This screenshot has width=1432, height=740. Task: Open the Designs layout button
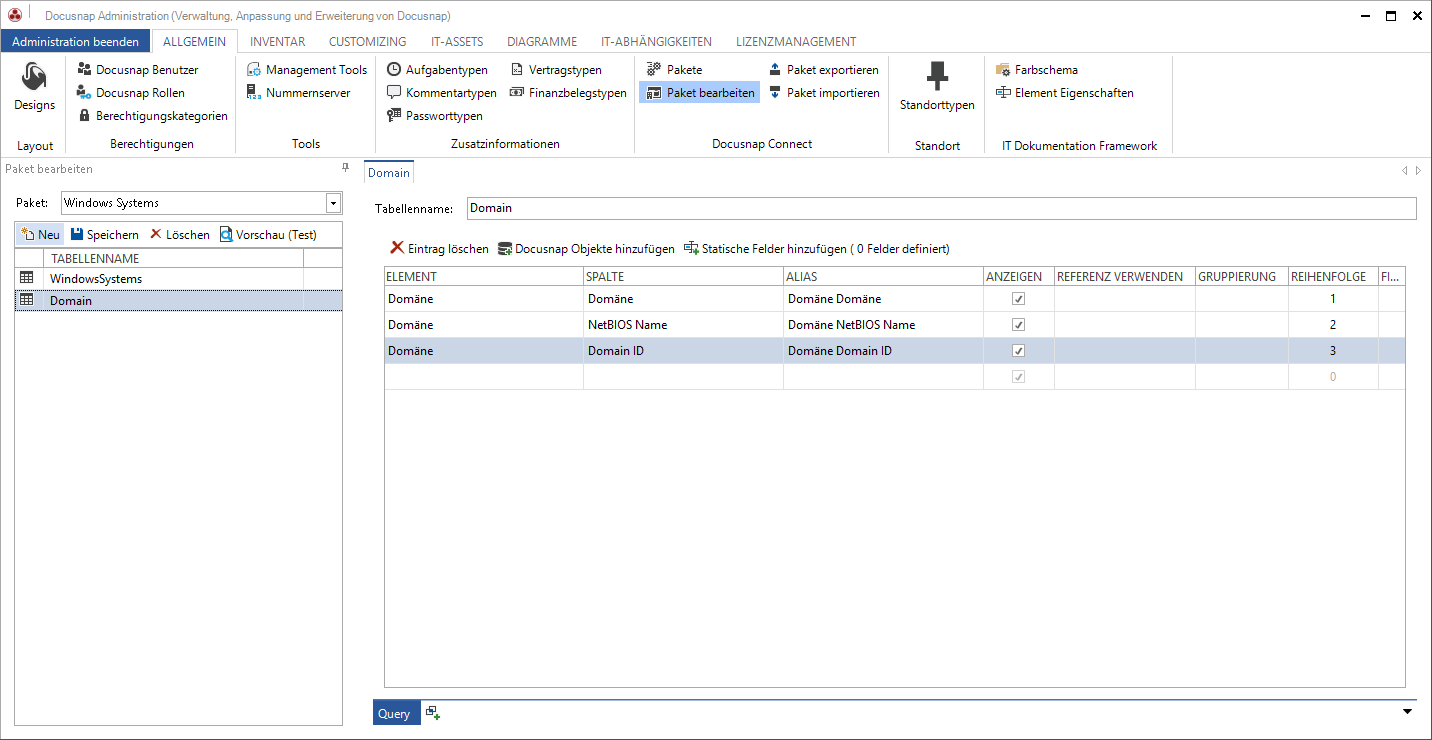point(34,87)
